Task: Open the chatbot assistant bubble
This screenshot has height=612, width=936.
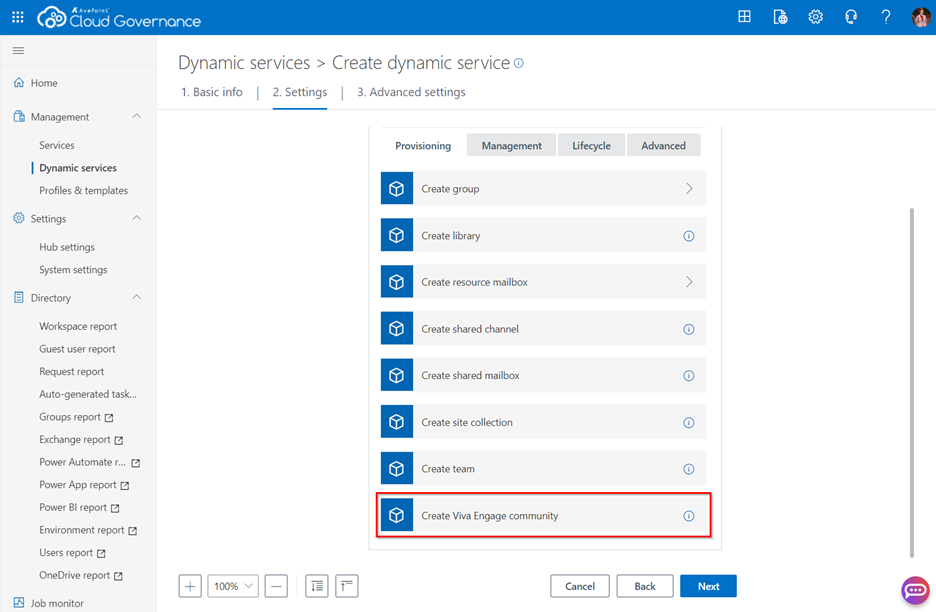Action: click(915, 591)
